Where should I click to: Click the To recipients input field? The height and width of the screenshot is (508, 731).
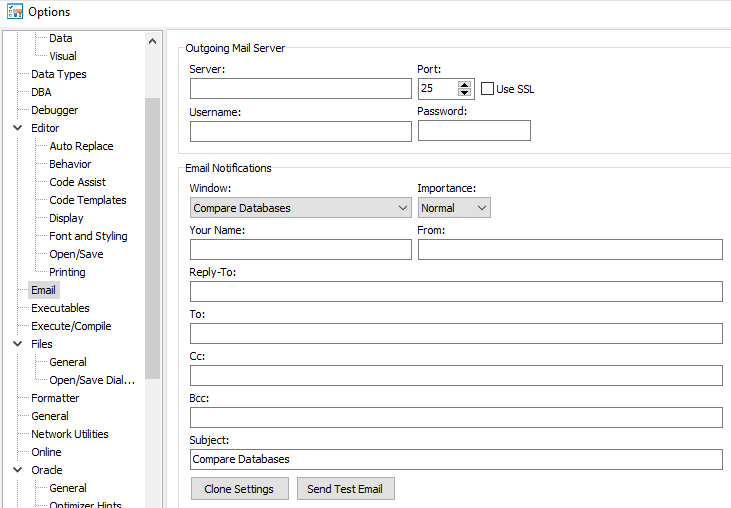tap(456, 333)
